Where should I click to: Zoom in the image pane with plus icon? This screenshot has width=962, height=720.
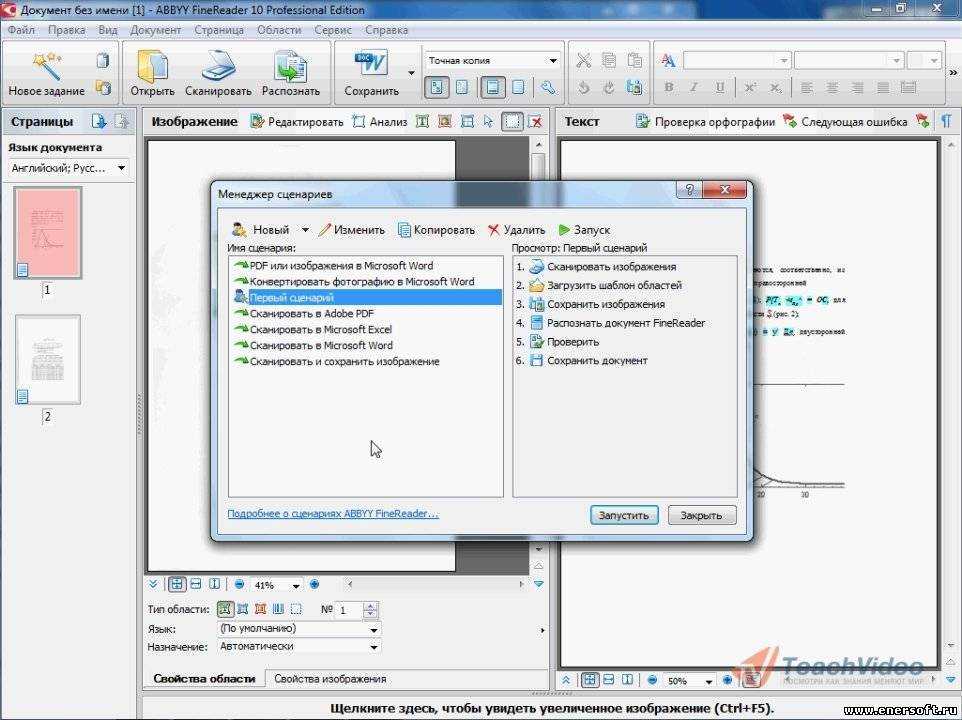point(315,584)
